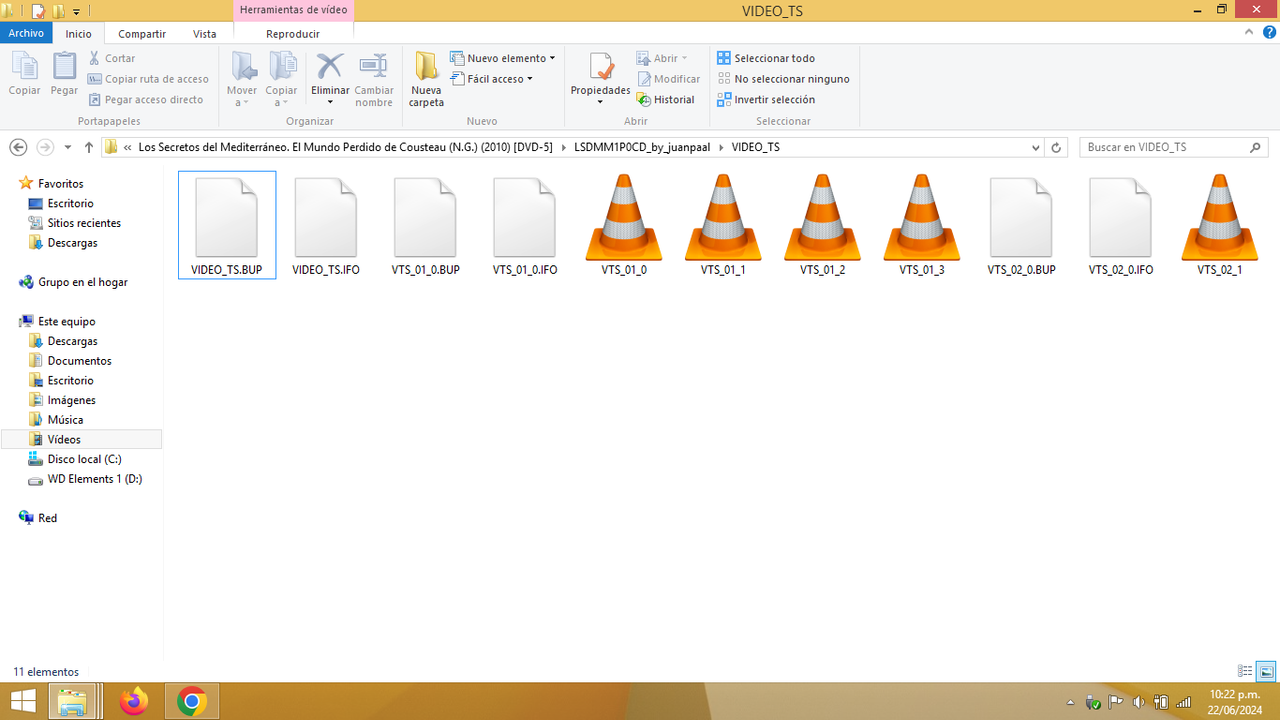Switch to the Inicio ribbon tab
Viewport: 1280px width, 720px height.
tap(79, 33)
